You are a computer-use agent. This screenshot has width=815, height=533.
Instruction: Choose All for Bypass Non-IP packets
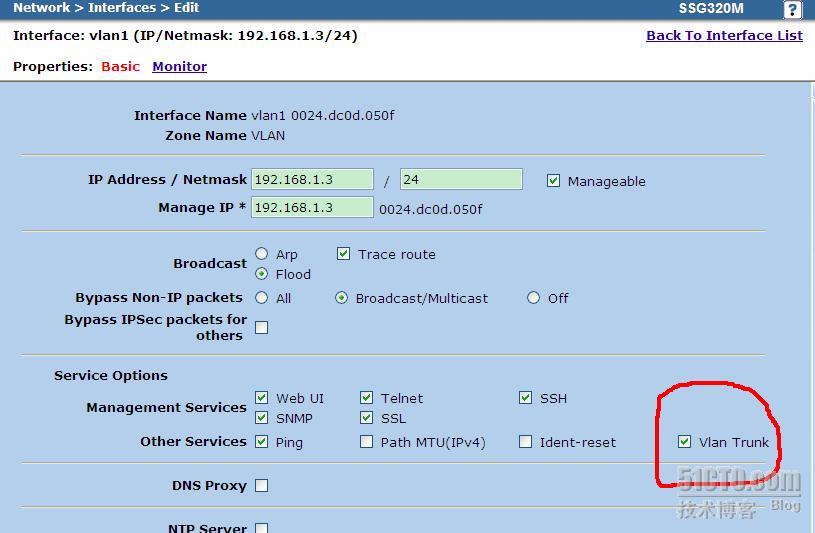(262, 298)
